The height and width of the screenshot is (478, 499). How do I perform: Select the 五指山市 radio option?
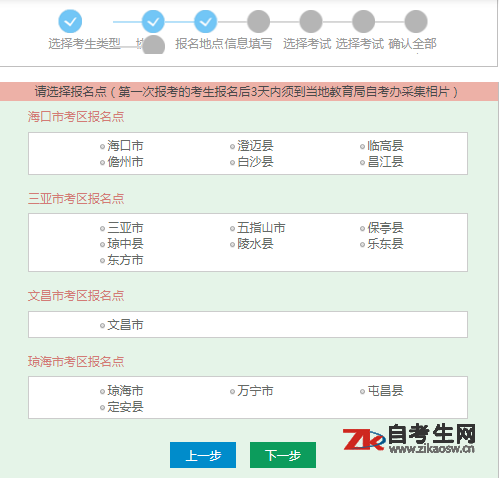tap(232, 229)
